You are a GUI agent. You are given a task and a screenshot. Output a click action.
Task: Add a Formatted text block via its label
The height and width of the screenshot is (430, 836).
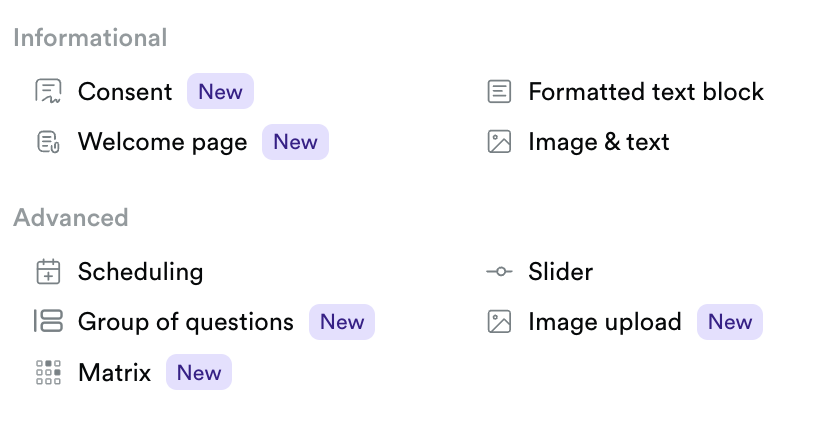point(645,92)
